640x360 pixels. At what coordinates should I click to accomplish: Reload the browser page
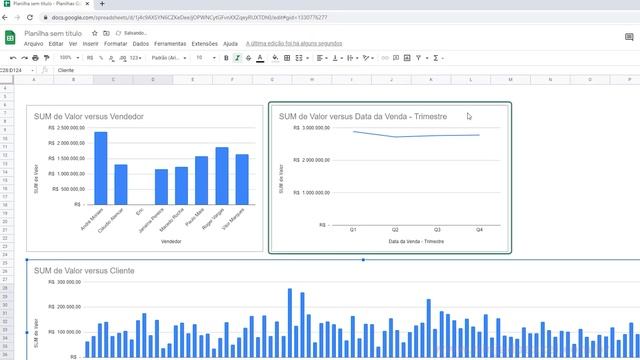30,18
